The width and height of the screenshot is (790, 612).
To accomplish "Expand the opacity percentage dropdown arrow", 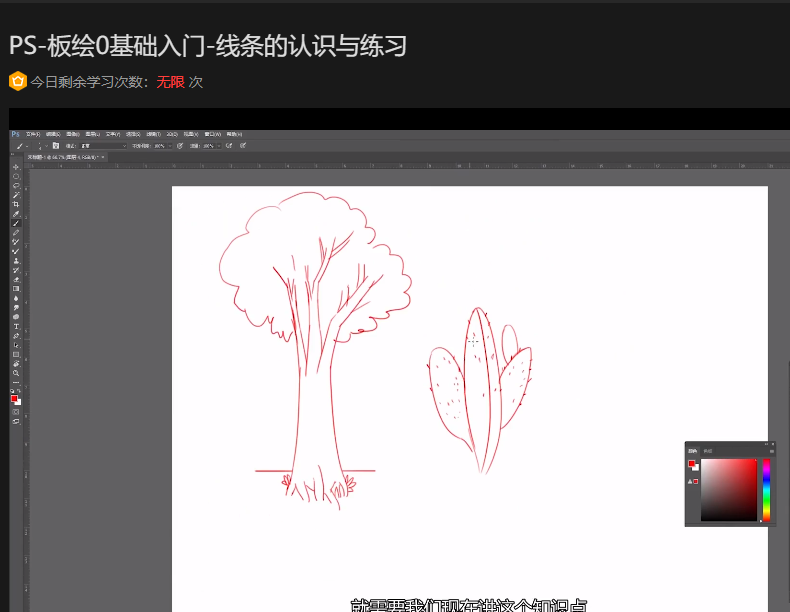I will click(x=170, y=146).
